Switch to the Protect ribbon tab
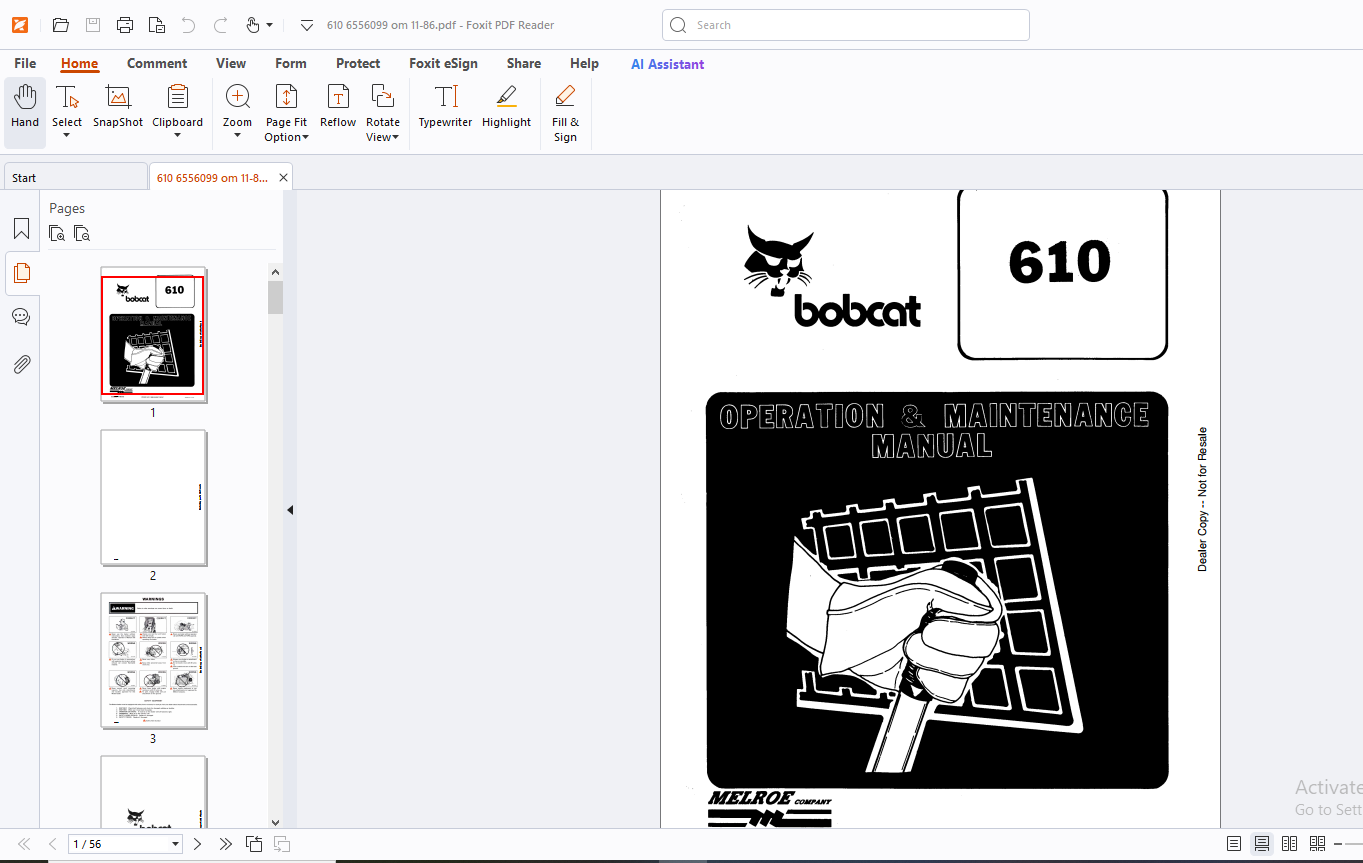The height and width of the screenshot is (863, 1363). coord(358,63)
